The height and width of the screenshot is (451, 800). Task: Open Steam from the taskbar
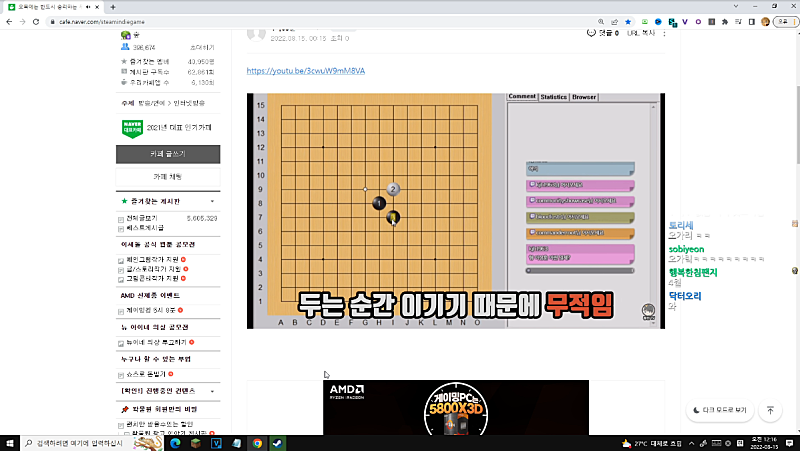[x=278, y=443]
